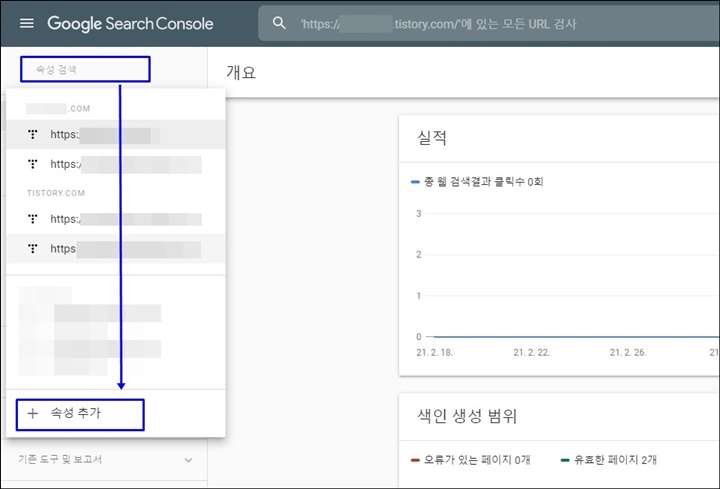The width and height of the screenshot is (720, 489).
Task: Click the 21. 2. 22. date label
Action: click(x=531, y=353)
